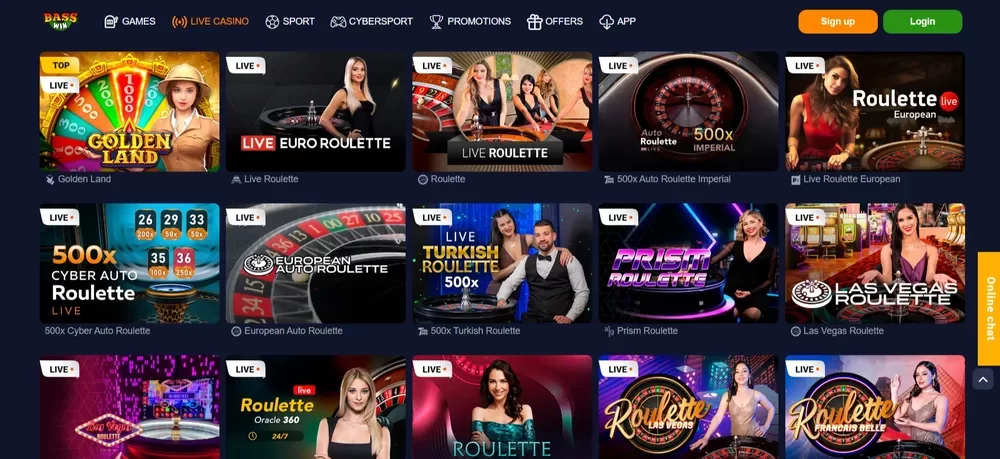Click the 500x Auto Roulette Imperial label
The height and width of the screenshot is (459, 1000).
(x=673, y=179)
